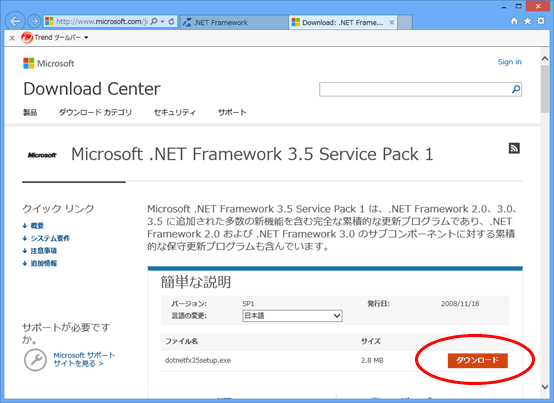Click the RSS feed icon
Screen dimensions: 554x403
point(514,148)
